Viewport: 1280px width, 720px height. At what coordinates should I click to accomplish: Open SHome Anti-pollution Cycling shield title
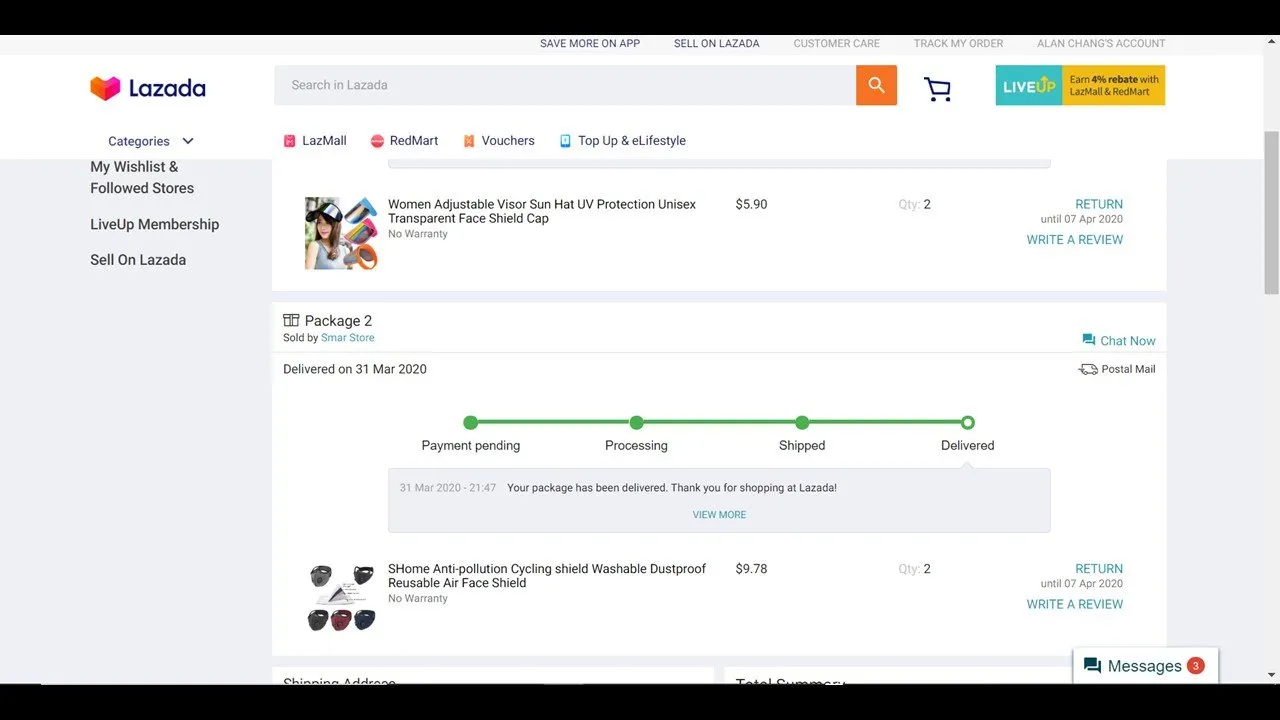point(547,576)
